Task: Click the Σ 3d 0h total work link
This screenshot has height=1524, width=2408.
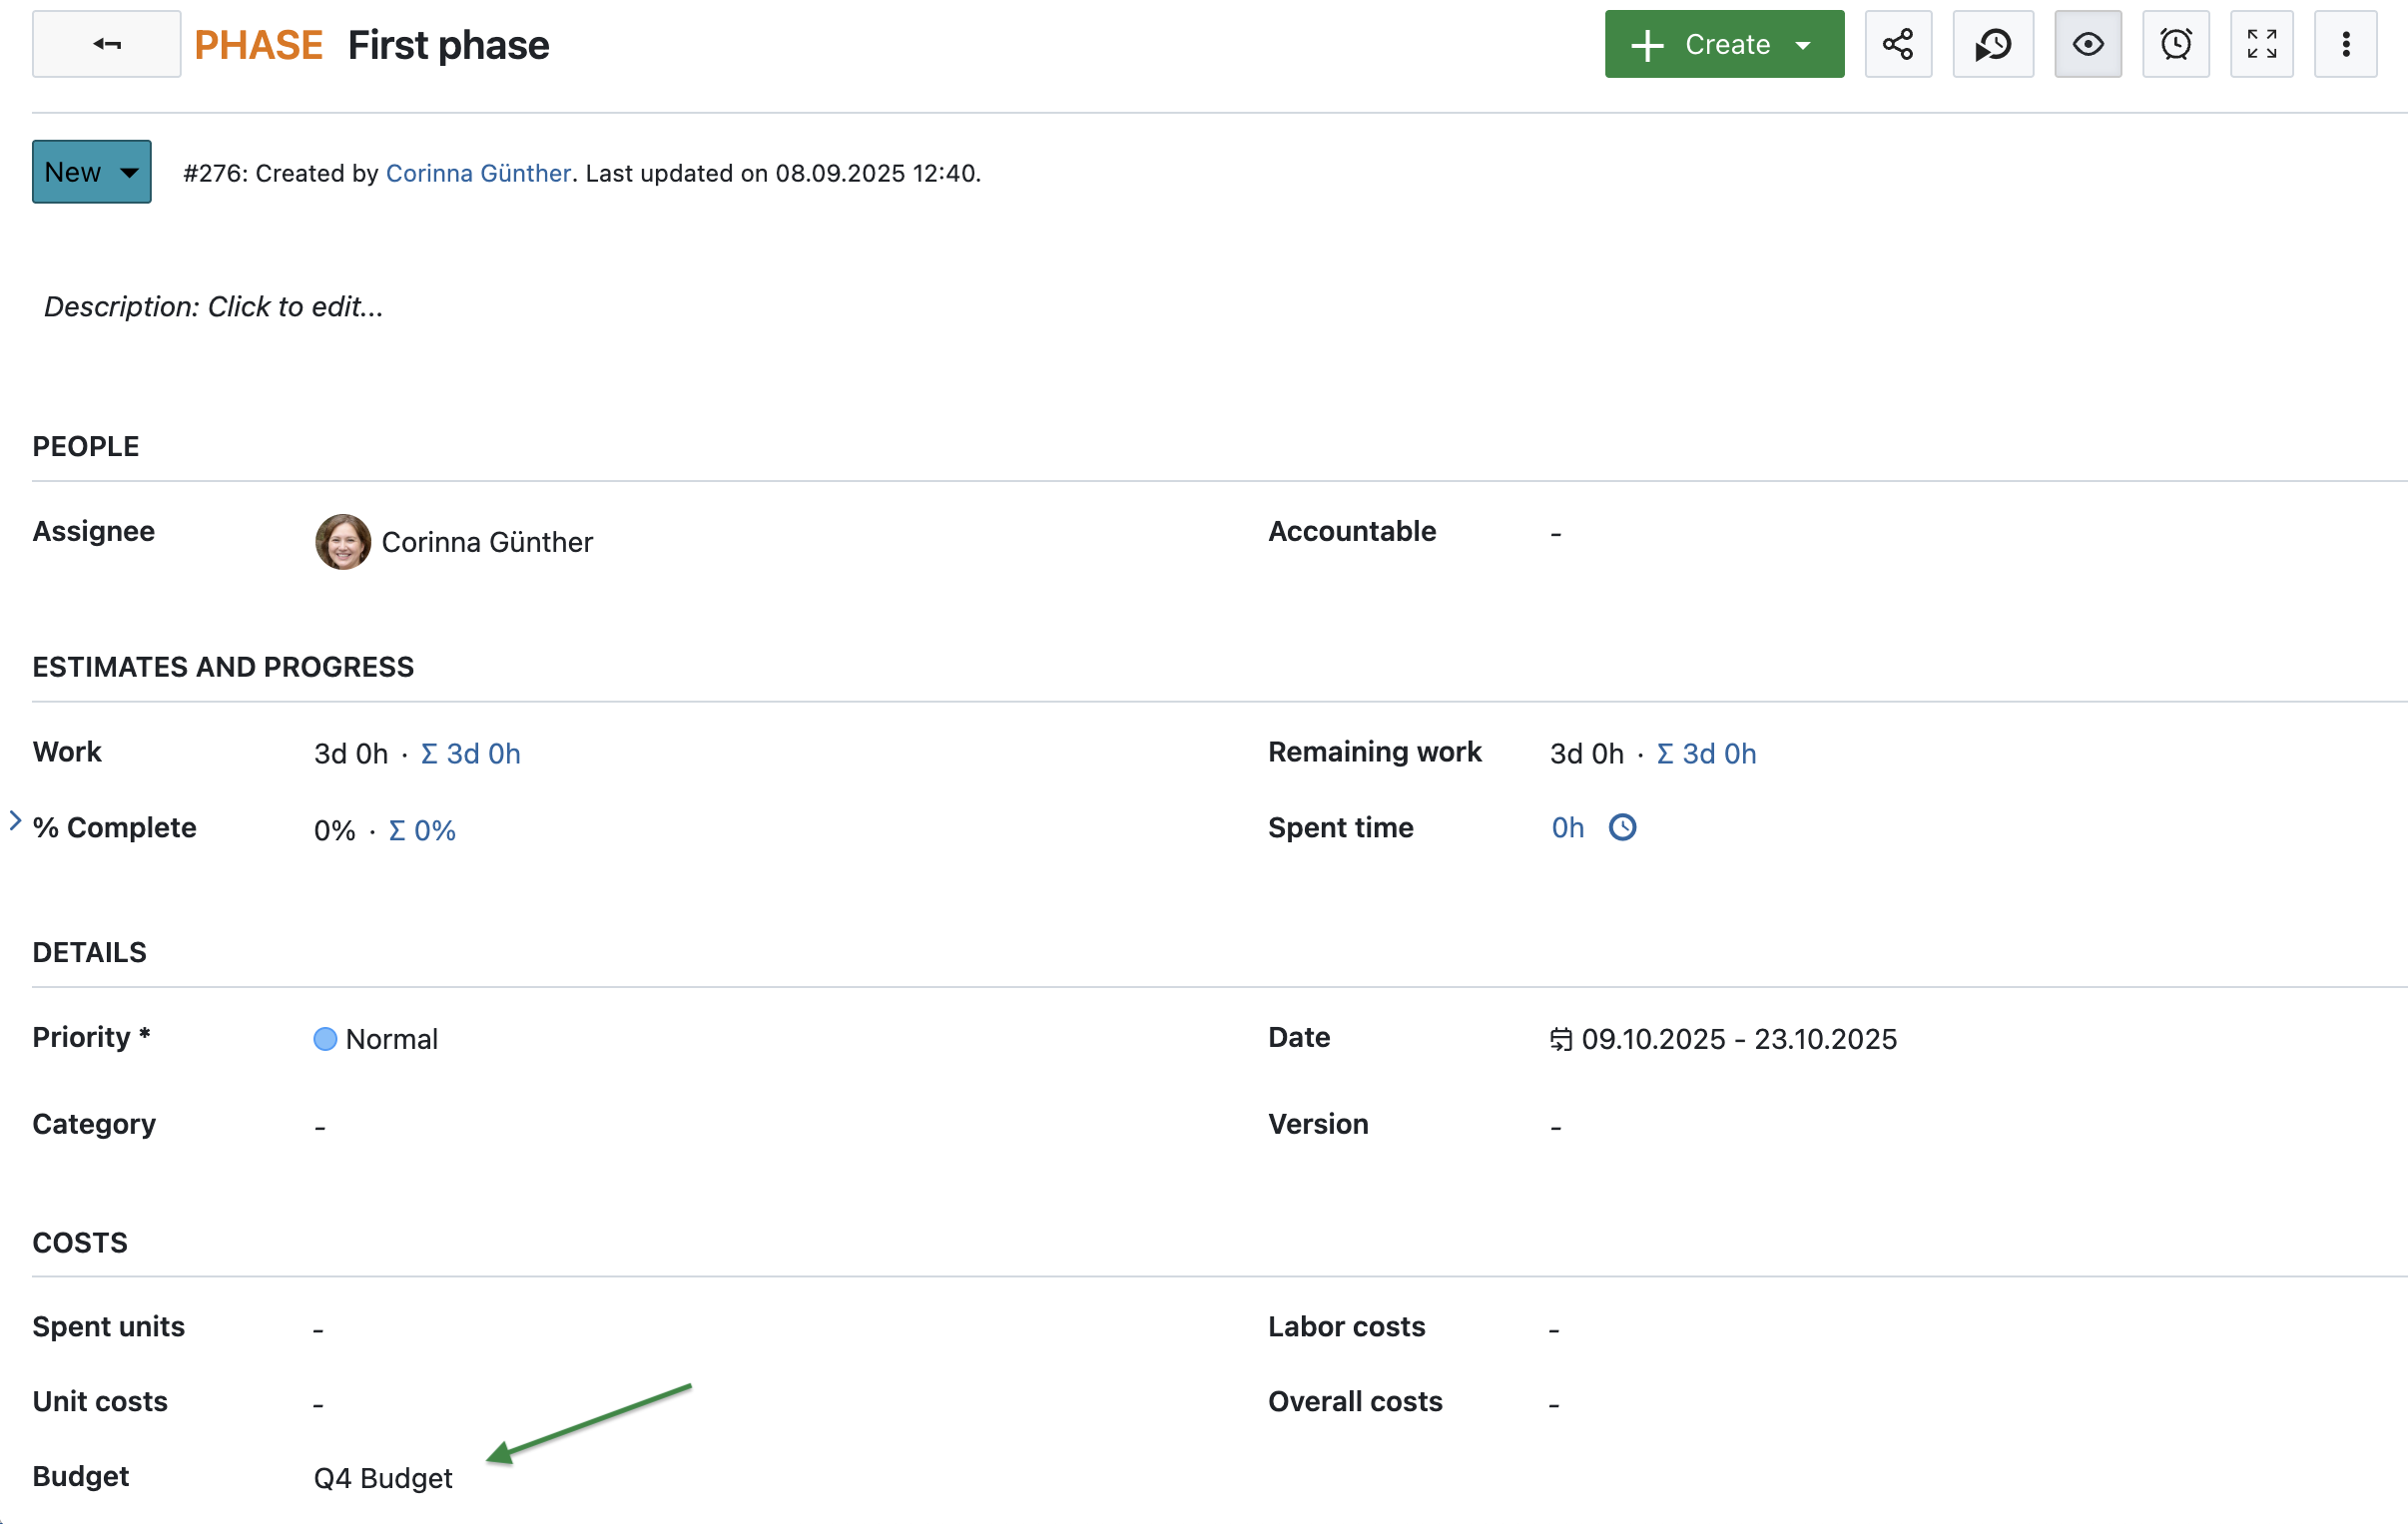Action: 470,753
